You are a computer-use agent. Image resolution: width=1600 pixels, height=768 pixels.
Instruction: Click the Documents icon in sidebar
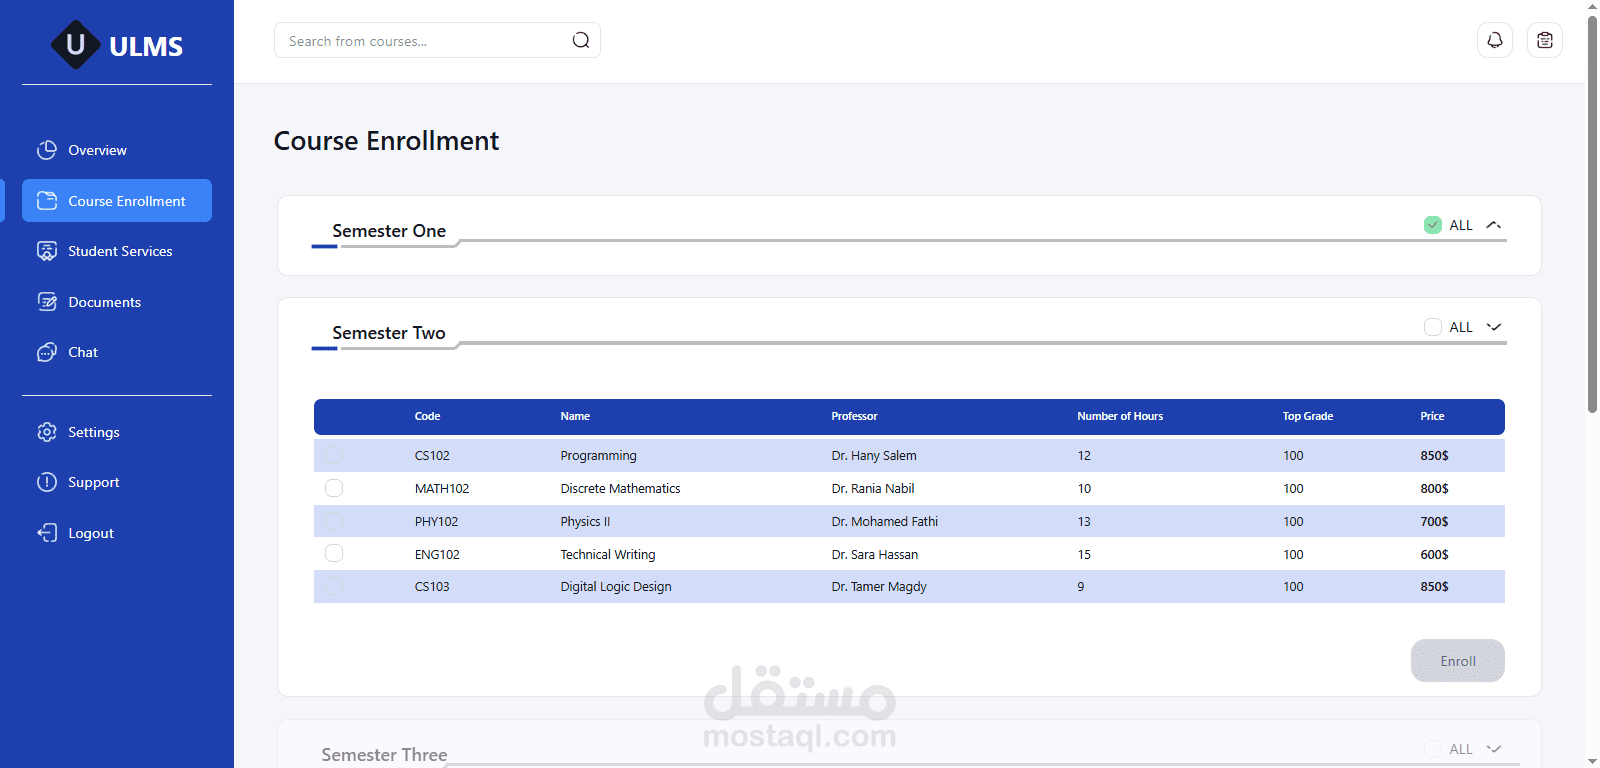(x=47, y=302)
